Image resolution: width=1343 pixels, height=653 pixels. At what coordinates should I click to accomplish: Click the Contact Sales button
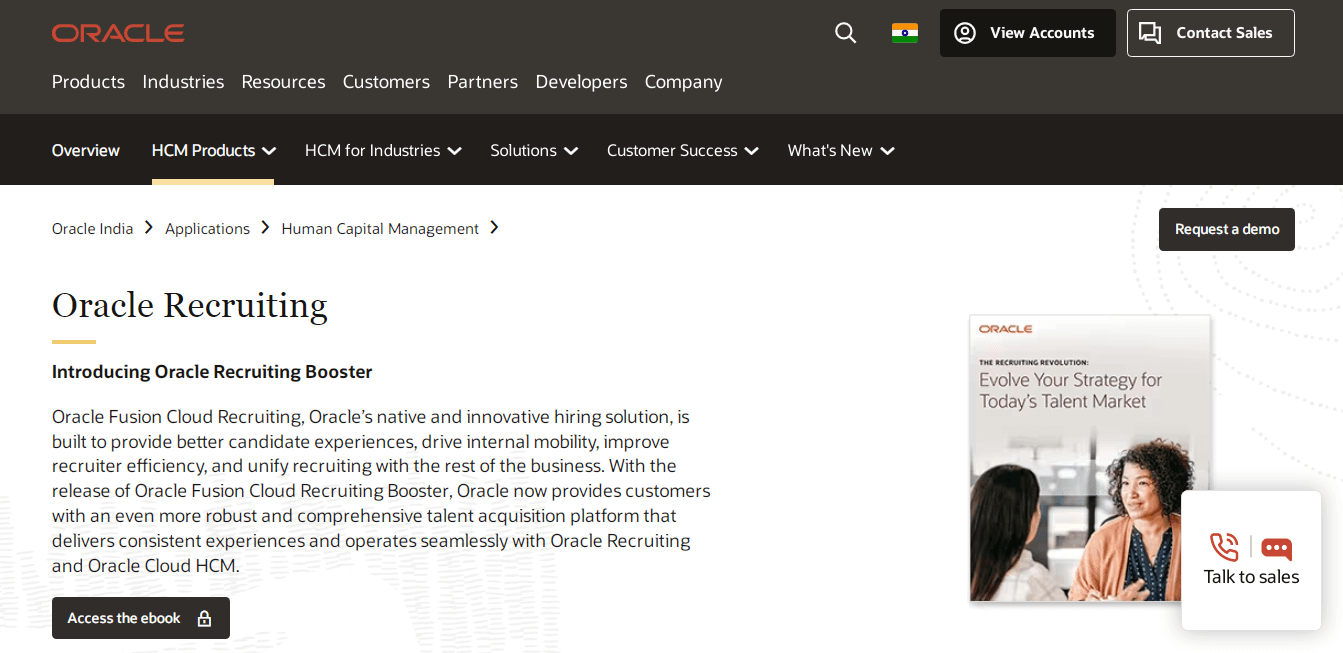[x=1210, y=33]
